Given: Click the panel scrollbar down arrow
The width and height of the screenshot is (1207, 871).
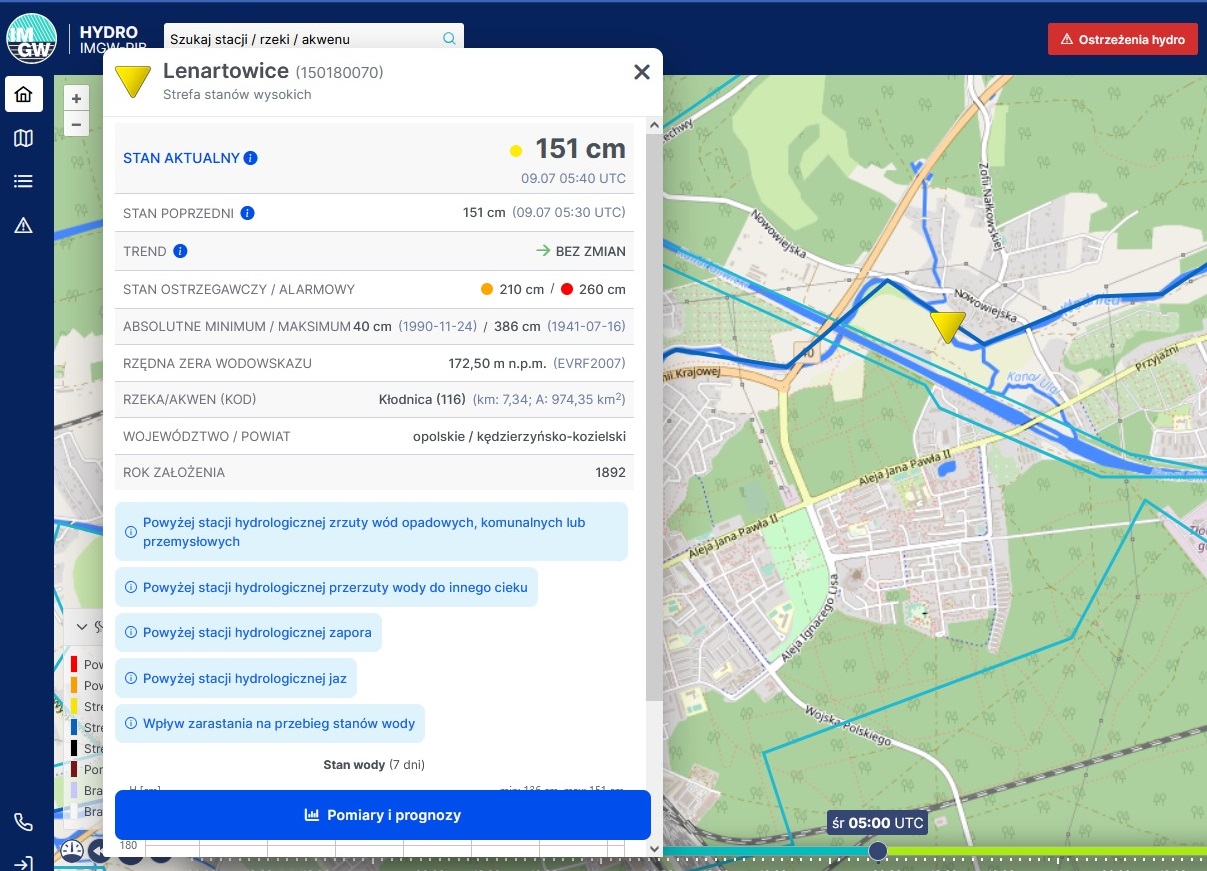Looking at the screenshot, I should coord(654,849).
